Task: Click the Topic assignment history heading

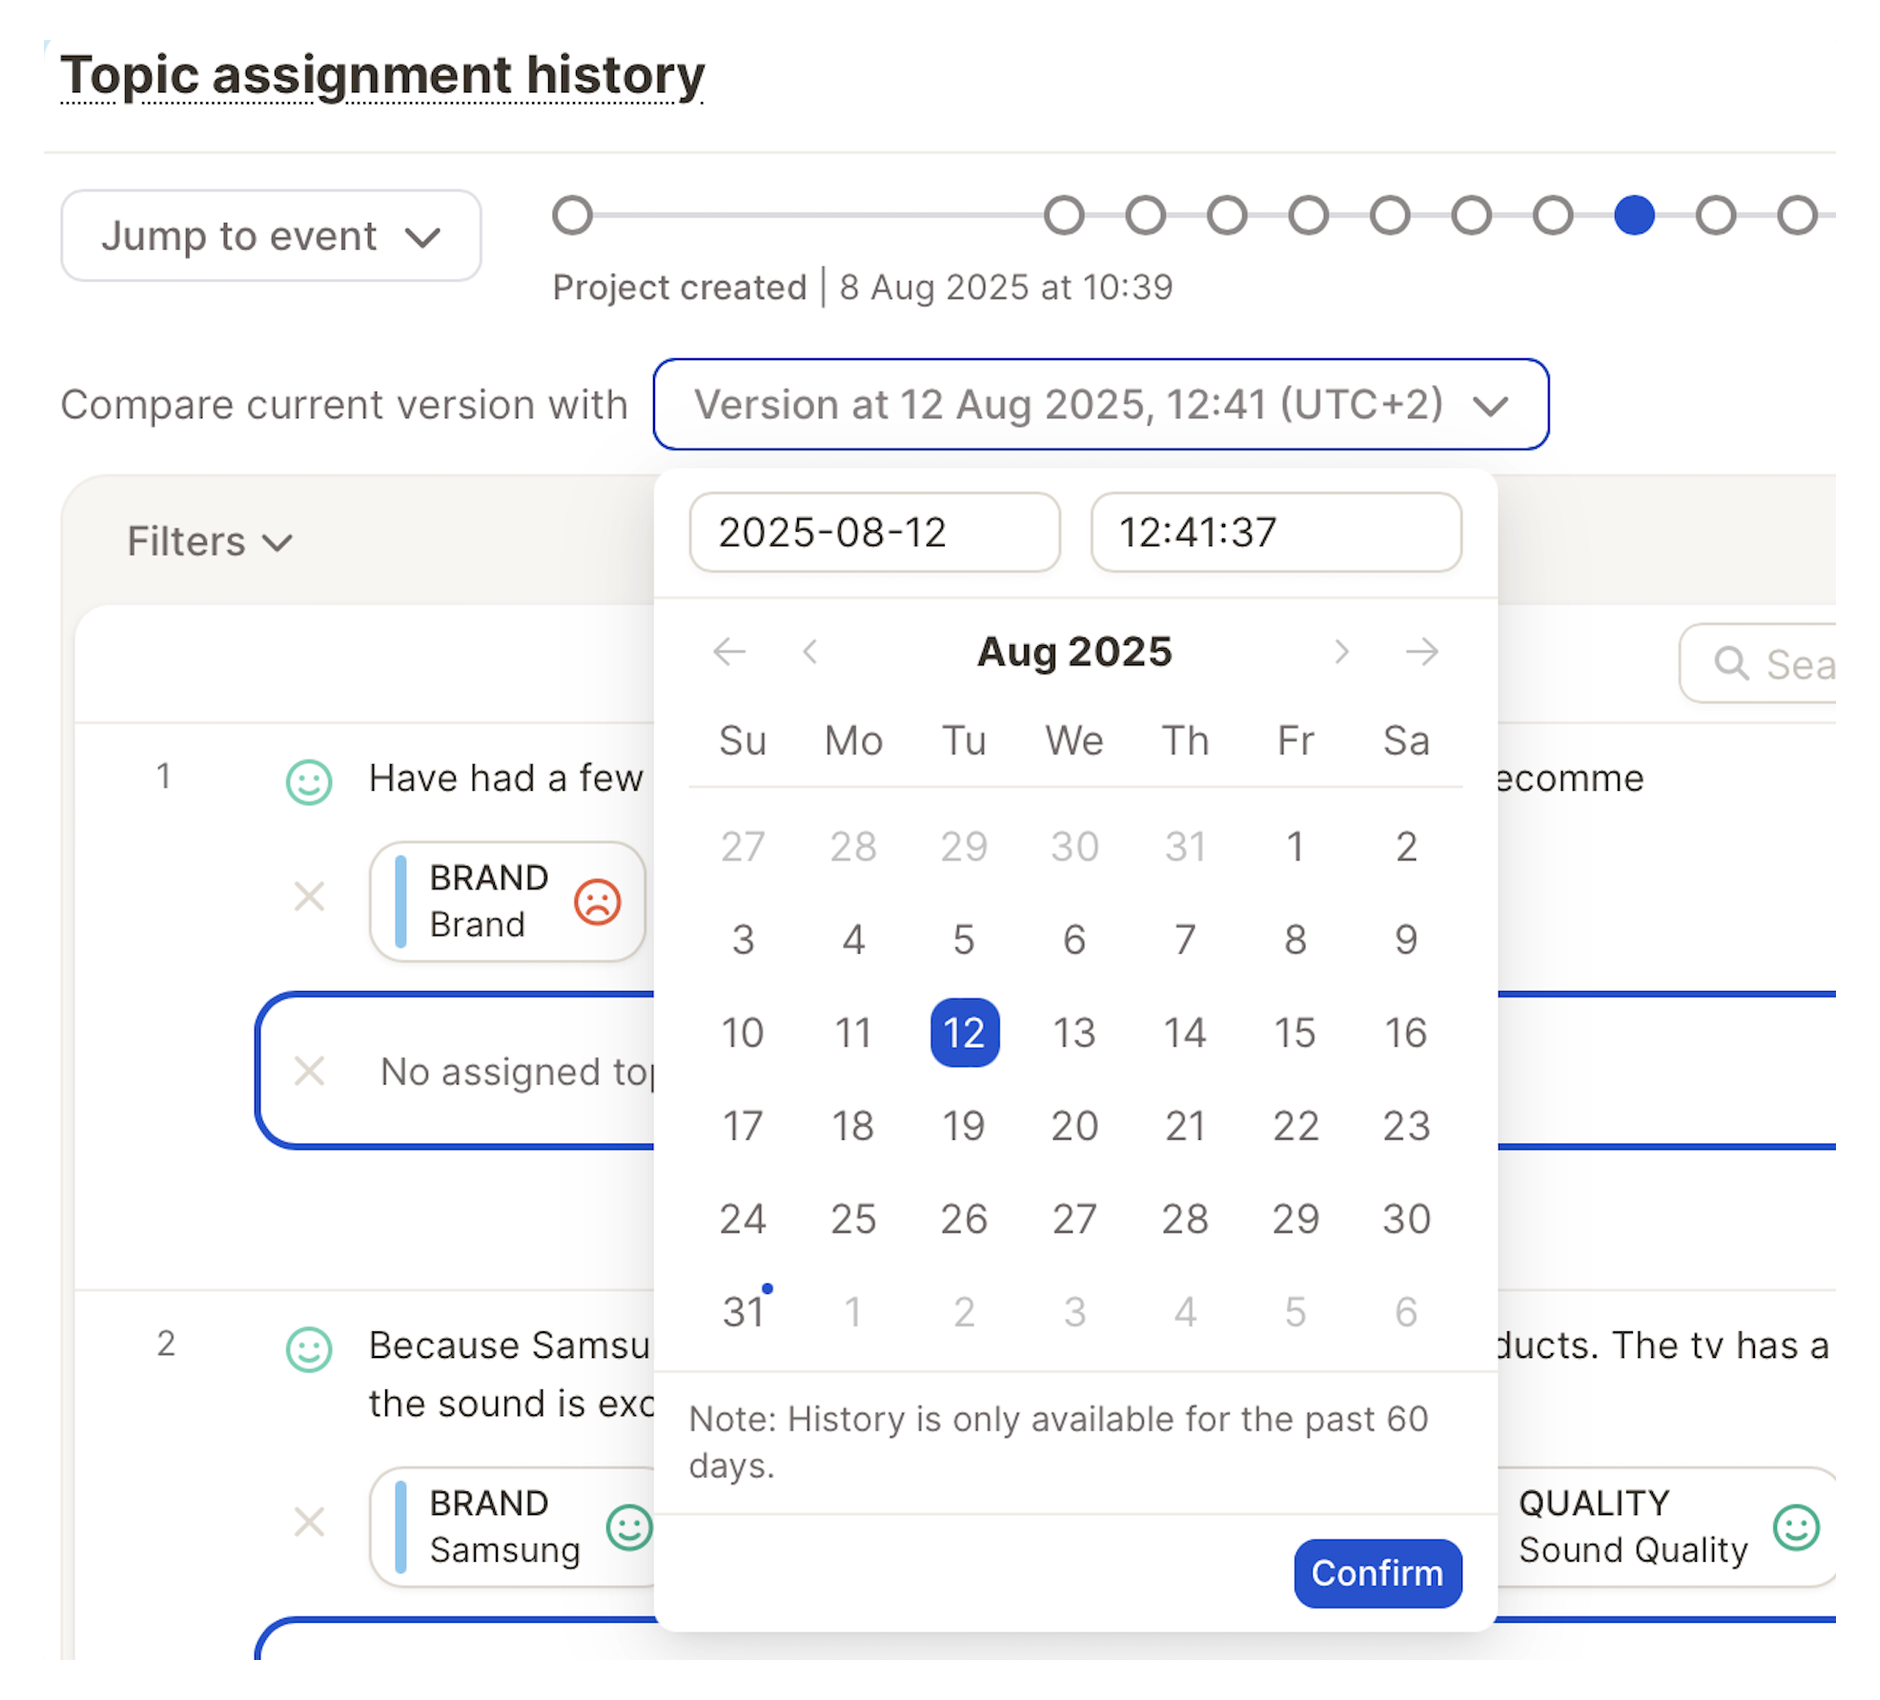Action: (382, 75)
